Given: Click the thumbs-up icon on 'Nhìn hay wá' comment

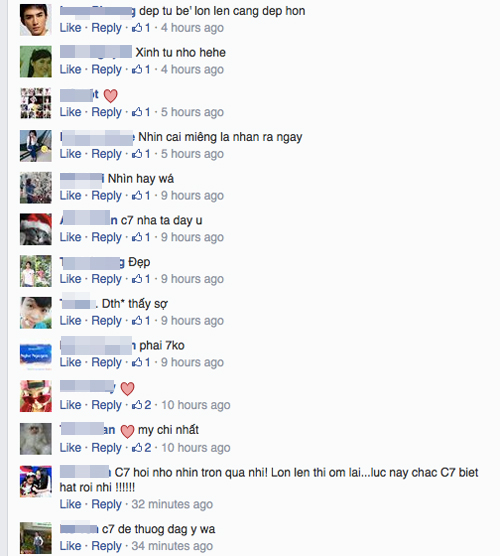Looking at the screenshot, I should 137,195.
